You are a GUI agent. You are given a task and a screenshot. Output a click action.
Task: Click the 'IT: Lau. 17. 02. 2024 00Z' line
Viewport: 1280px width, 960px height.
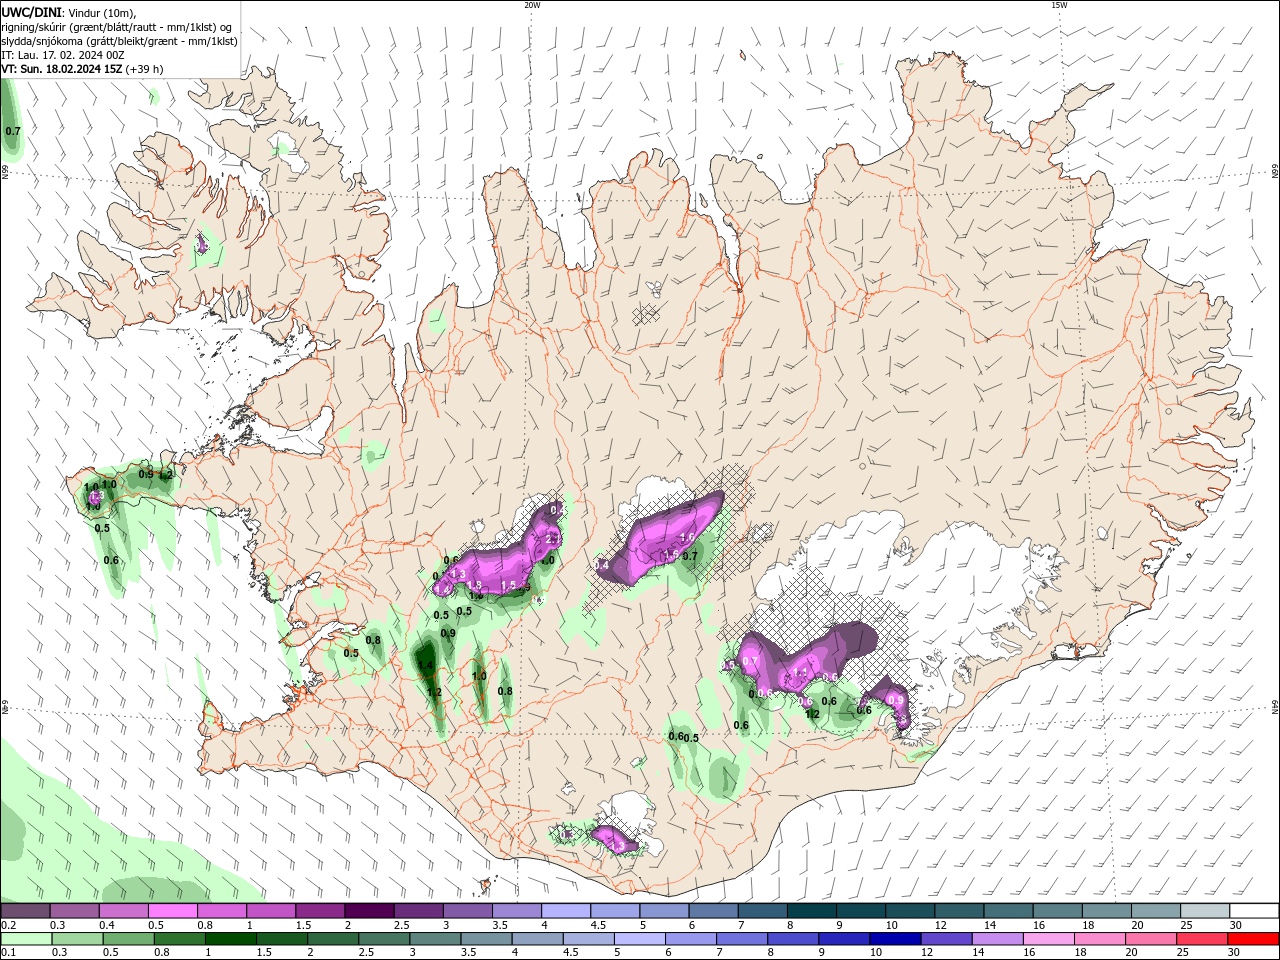coord(63,55)
